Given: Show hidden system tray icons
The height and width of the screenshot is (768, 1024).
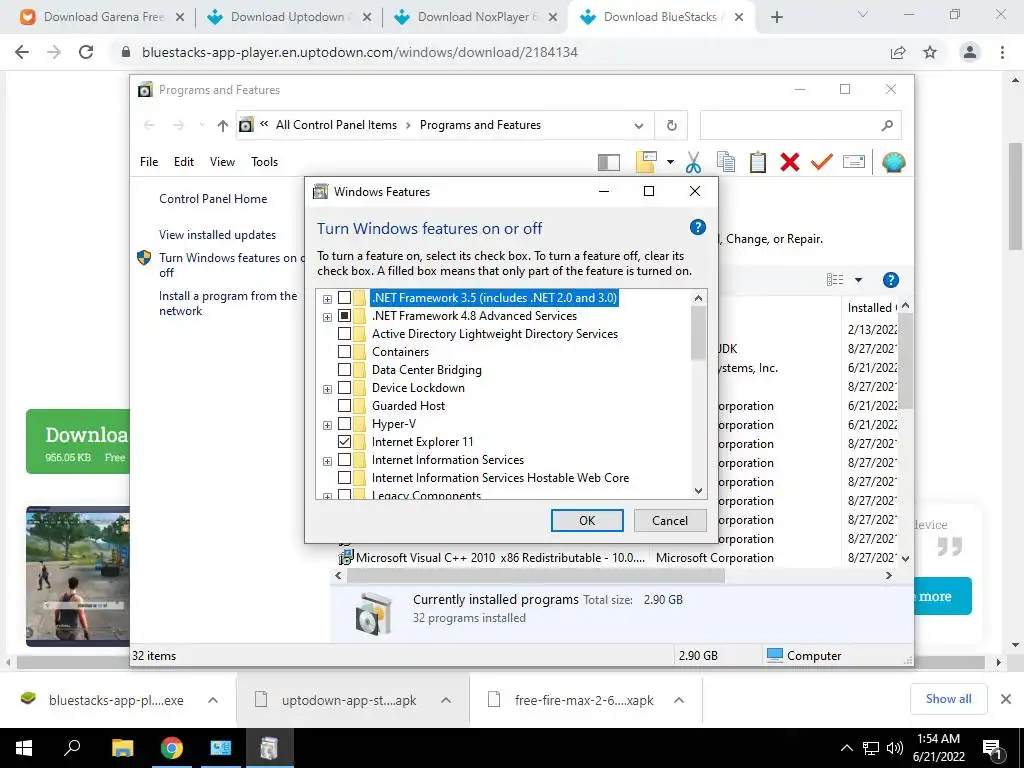Looking at the screenshot, I should point(846,748).
